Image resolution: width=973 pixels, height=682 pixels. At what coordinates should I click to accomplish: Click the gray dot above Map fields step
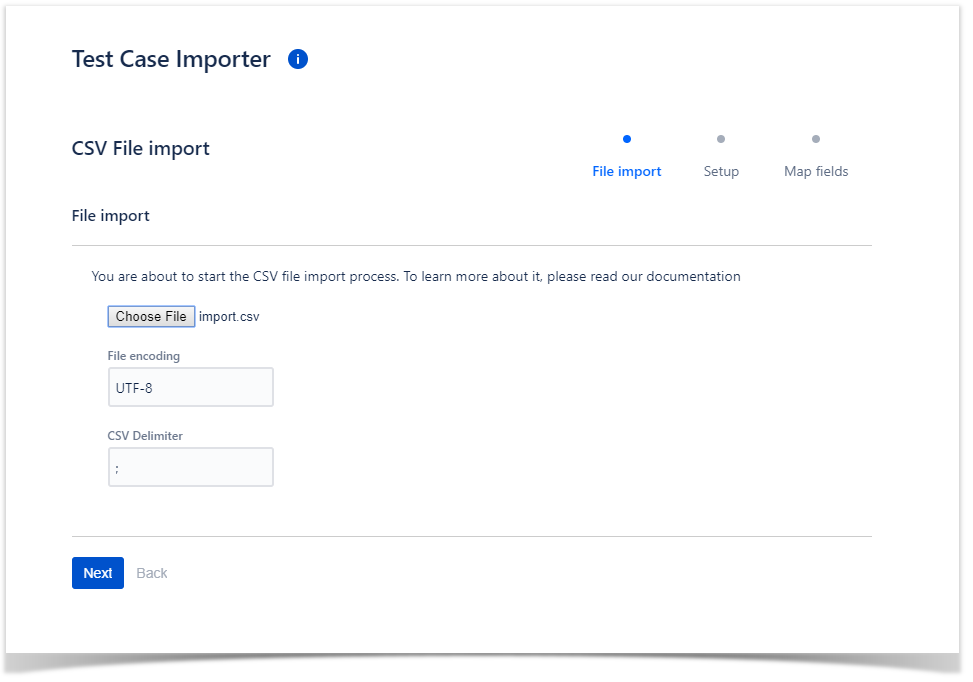pyautogui.click(x=815, y=139)
